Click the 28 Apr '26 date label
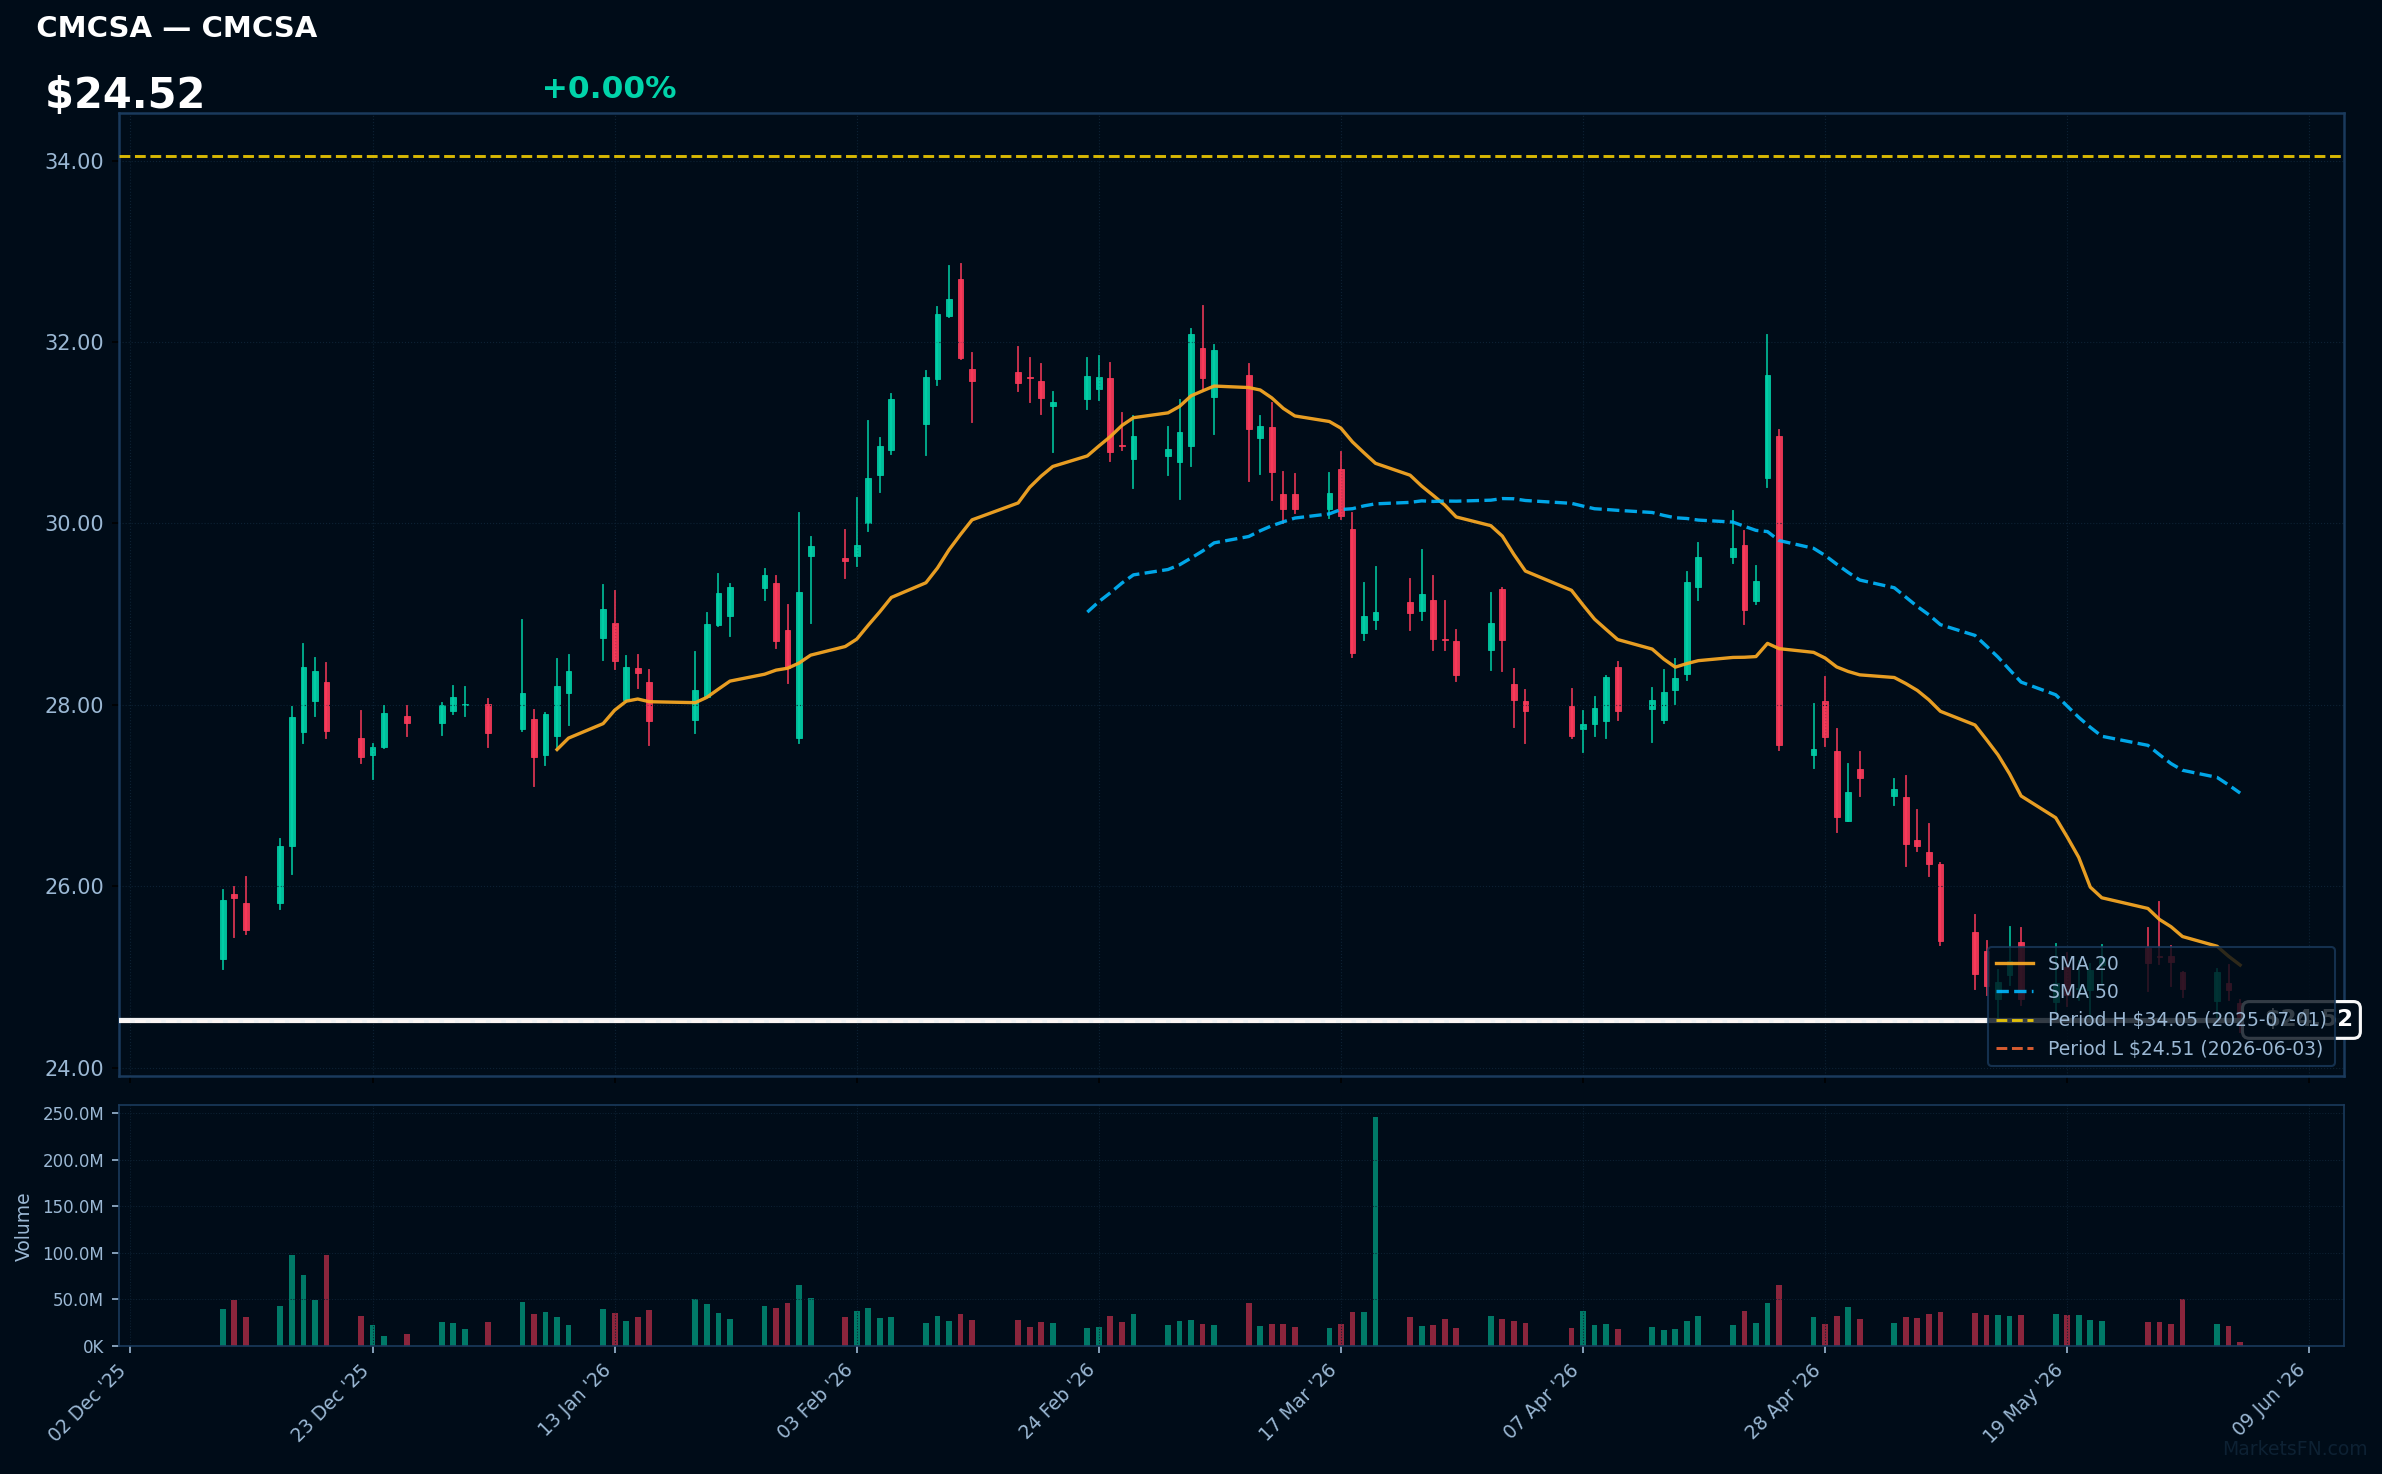The image size is (2382, 1474). click(1783, 1400)
